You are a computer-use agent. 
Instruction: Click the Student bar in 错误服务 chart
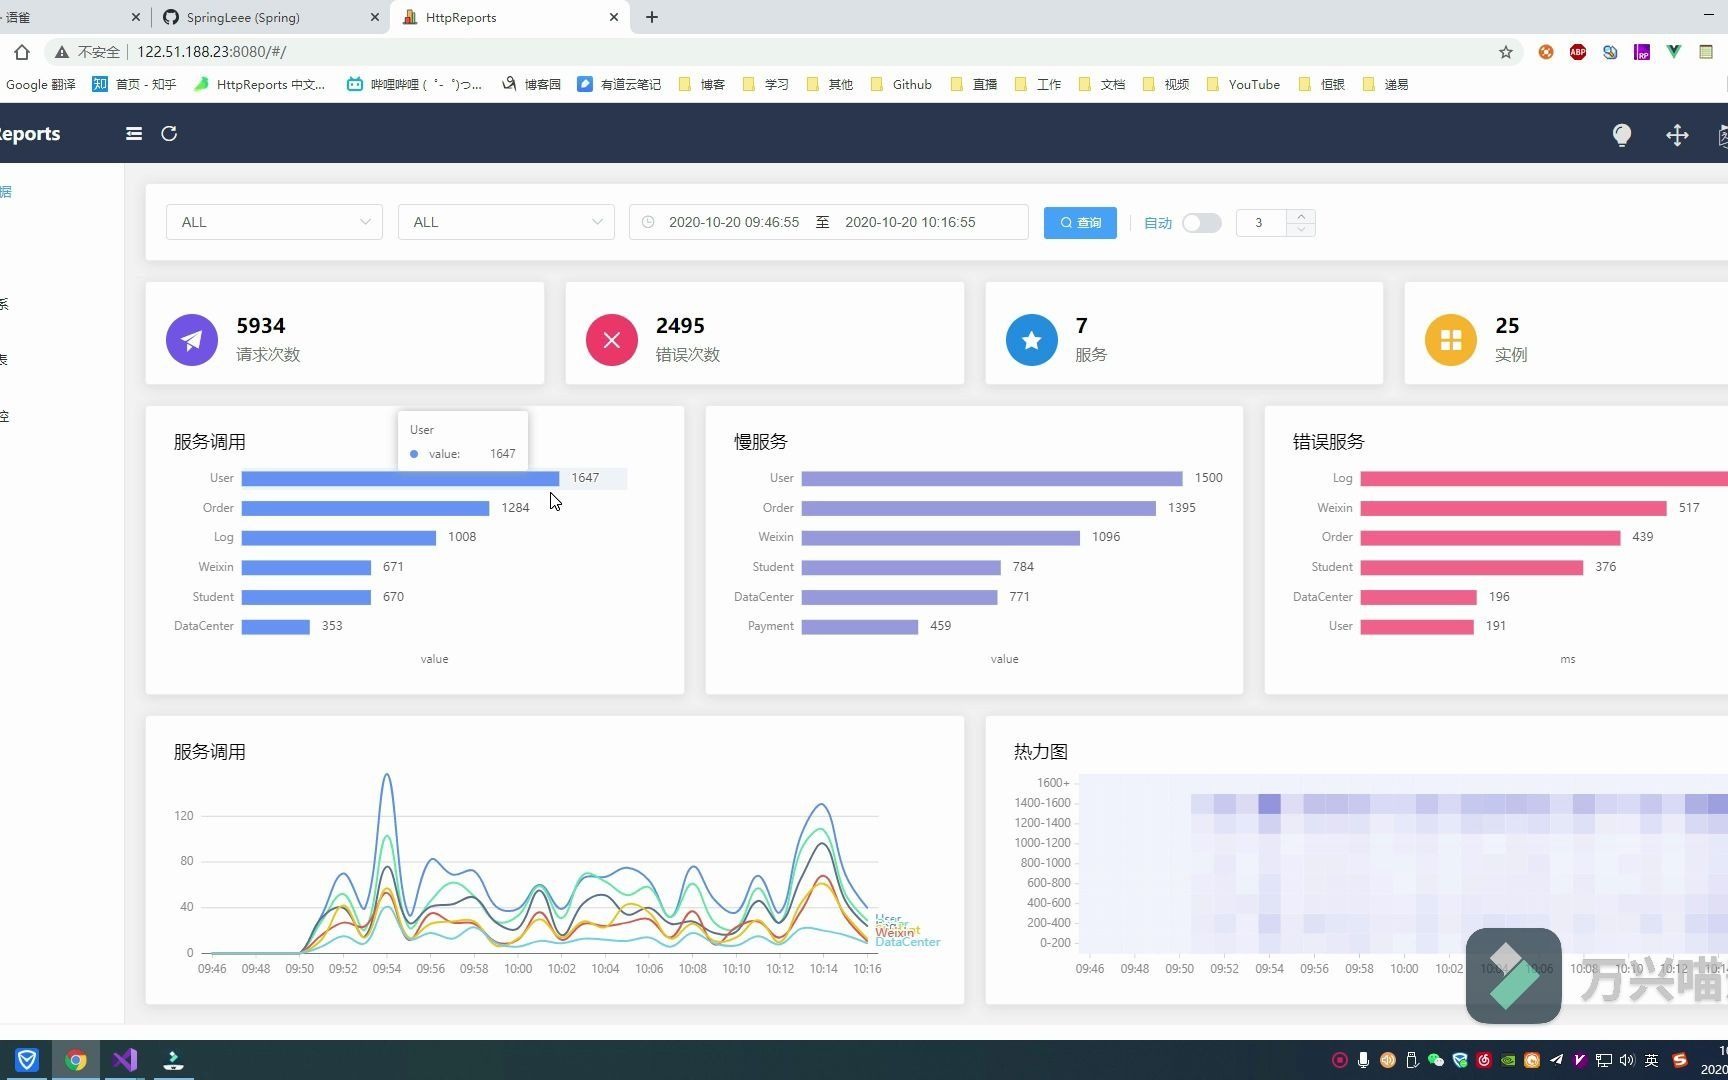point(1472,568)
